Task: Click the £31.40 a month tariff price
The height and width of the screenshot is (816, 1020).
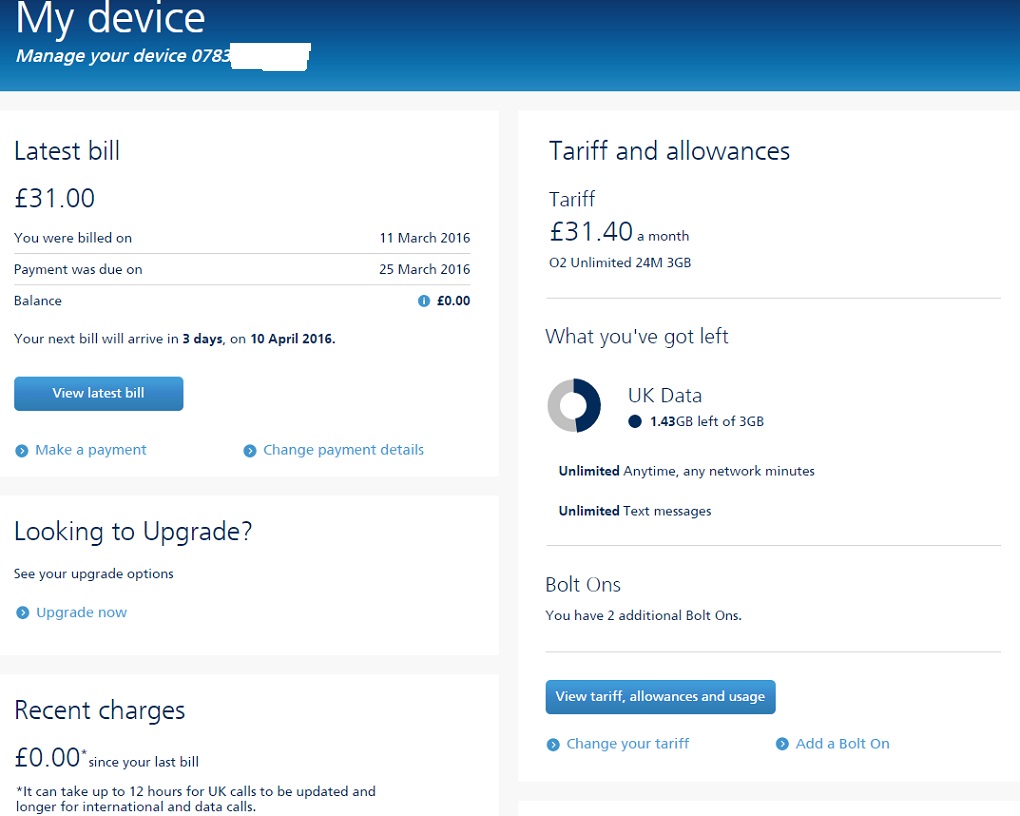Action: [x=591, y=232]
